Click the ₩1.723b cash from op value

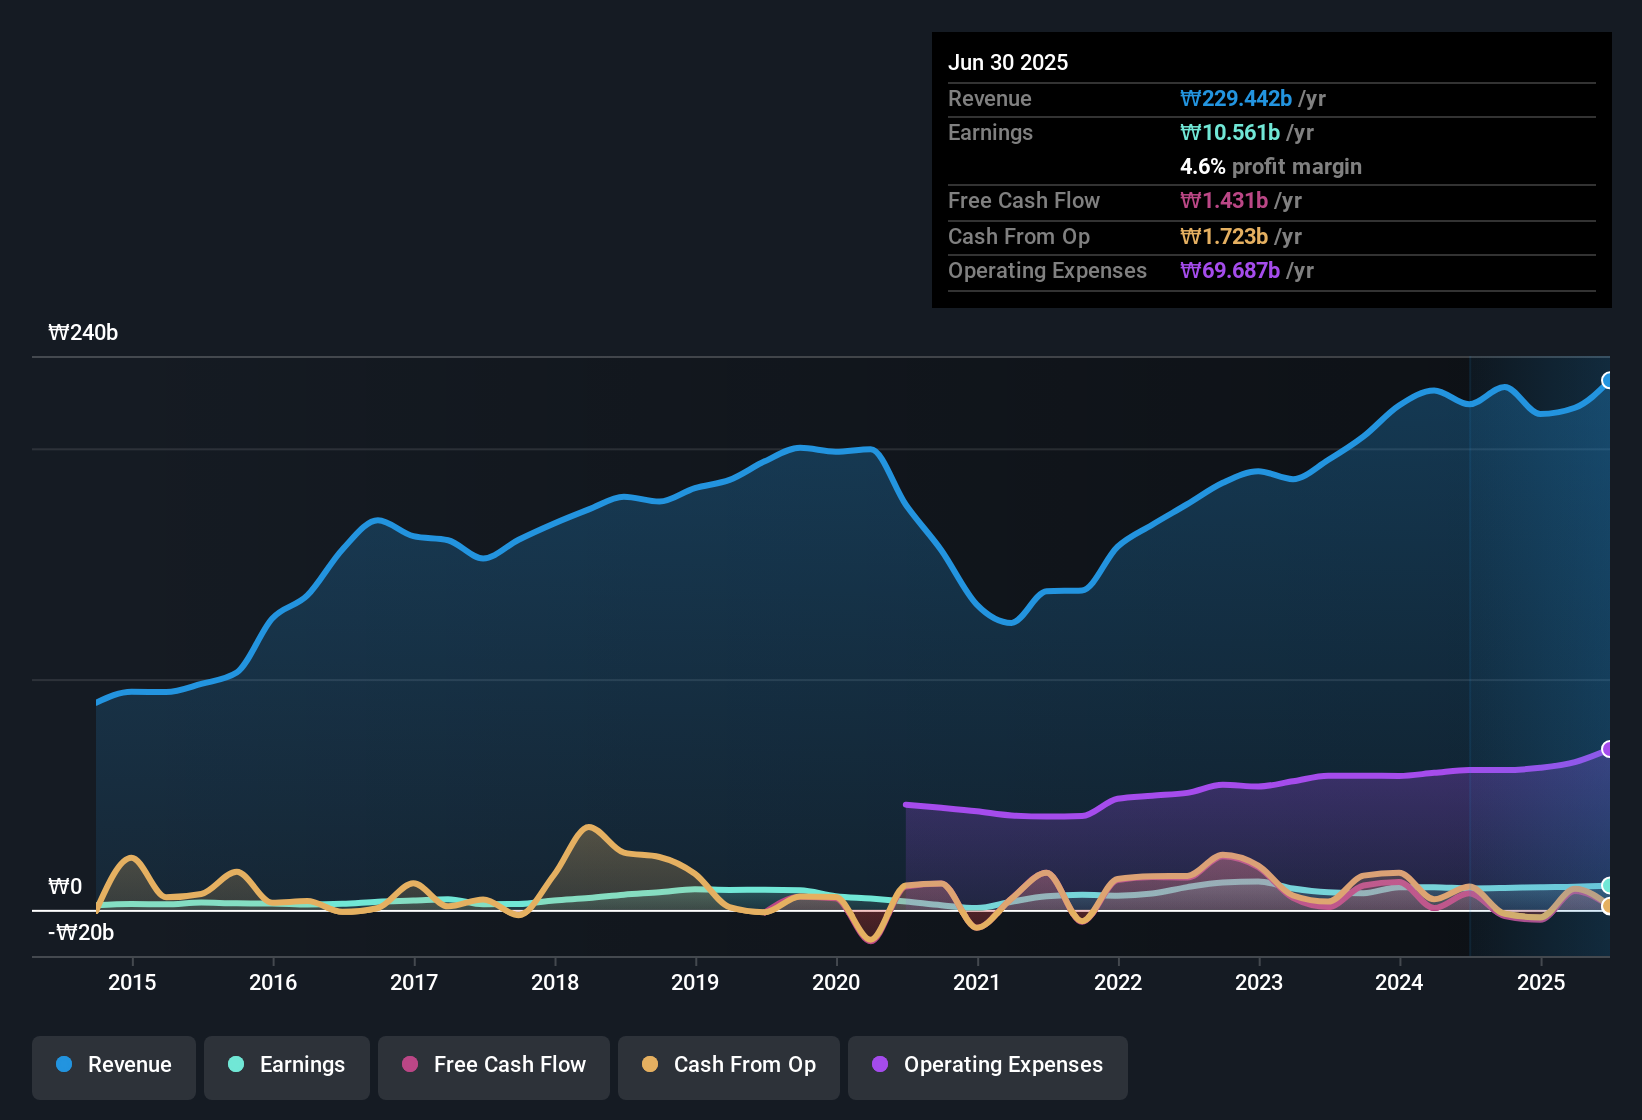tap(1224, 236)
